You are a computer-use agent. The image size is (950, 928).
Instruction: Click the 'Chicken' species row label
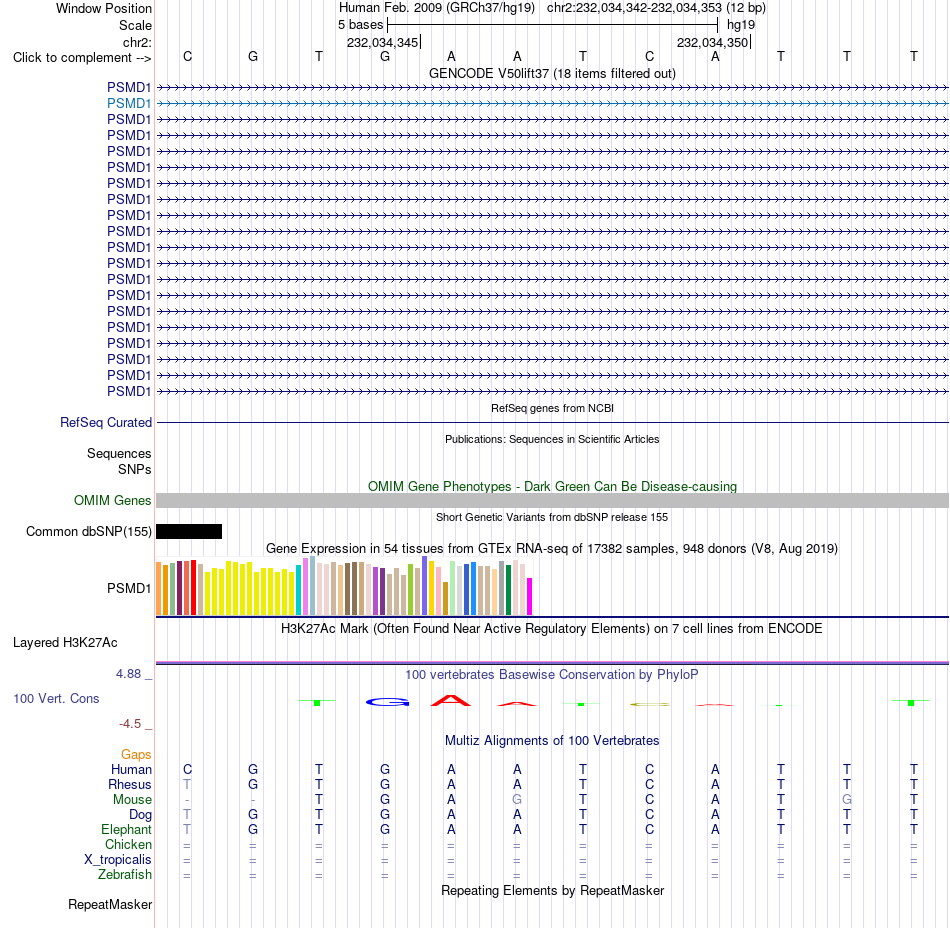coord(128,845)
